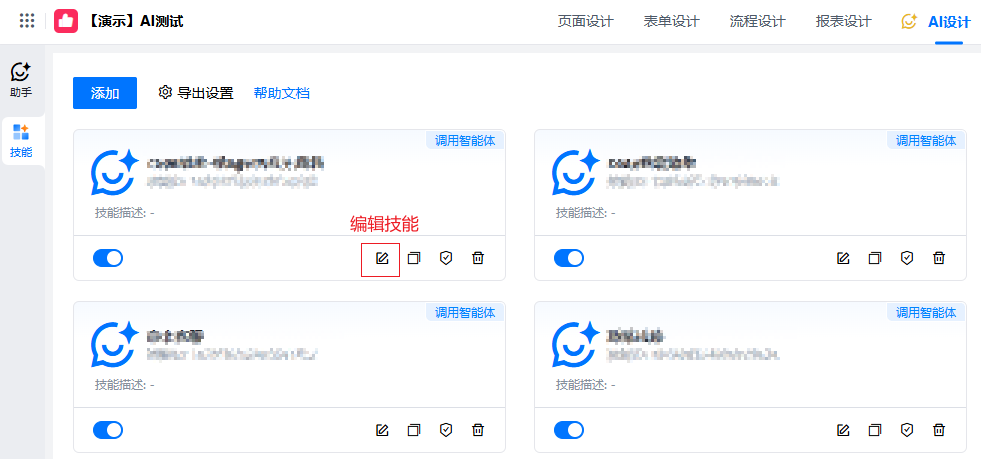The height and width of the screenshot is (459, 981).
Task: Open shield permission icon in top-right card
Action: coord(907,258)
